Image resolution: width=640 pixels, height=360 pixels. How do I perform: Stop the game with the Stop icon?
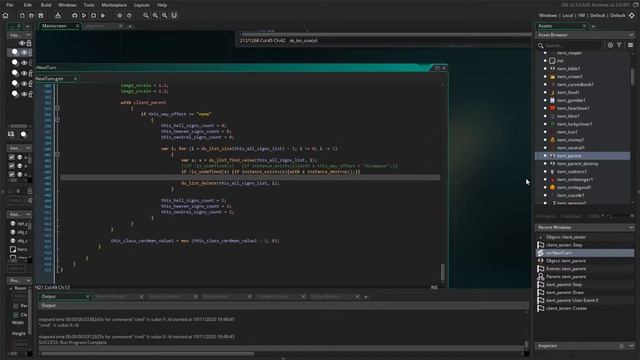click(x=93, y=16)
